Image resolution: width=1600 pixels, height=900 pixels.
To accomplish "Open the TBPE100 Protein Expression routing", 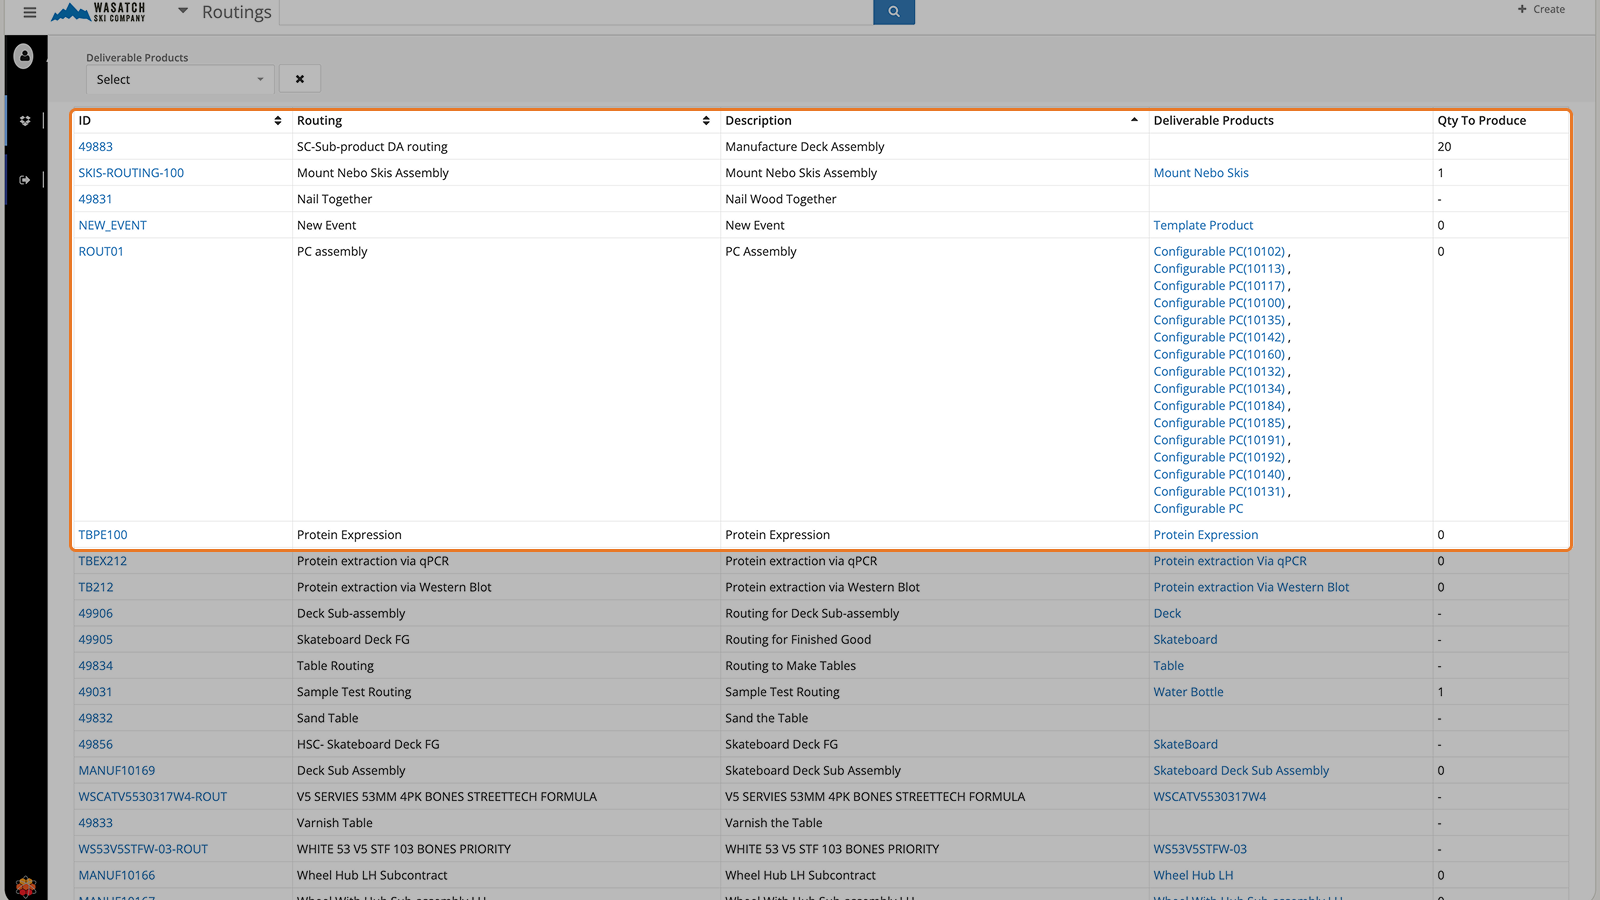I will pos(103,534).
